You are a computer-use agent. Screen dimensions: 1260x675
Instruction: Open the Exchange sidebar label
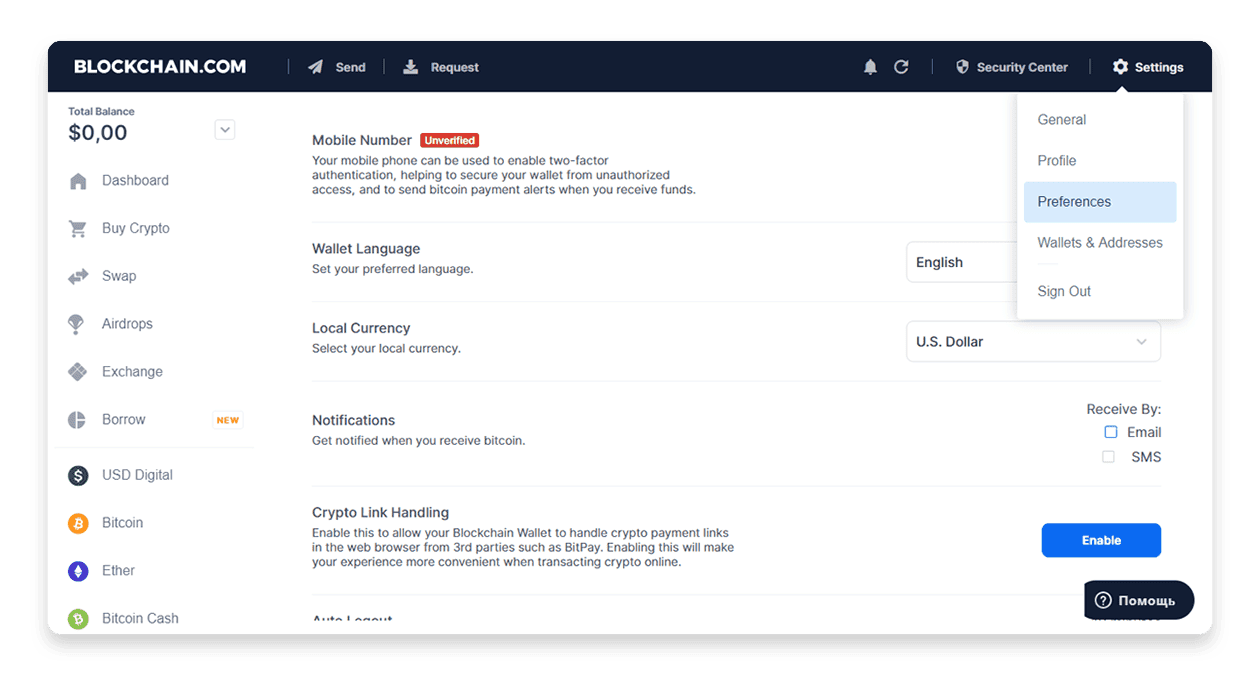point(132,372)
